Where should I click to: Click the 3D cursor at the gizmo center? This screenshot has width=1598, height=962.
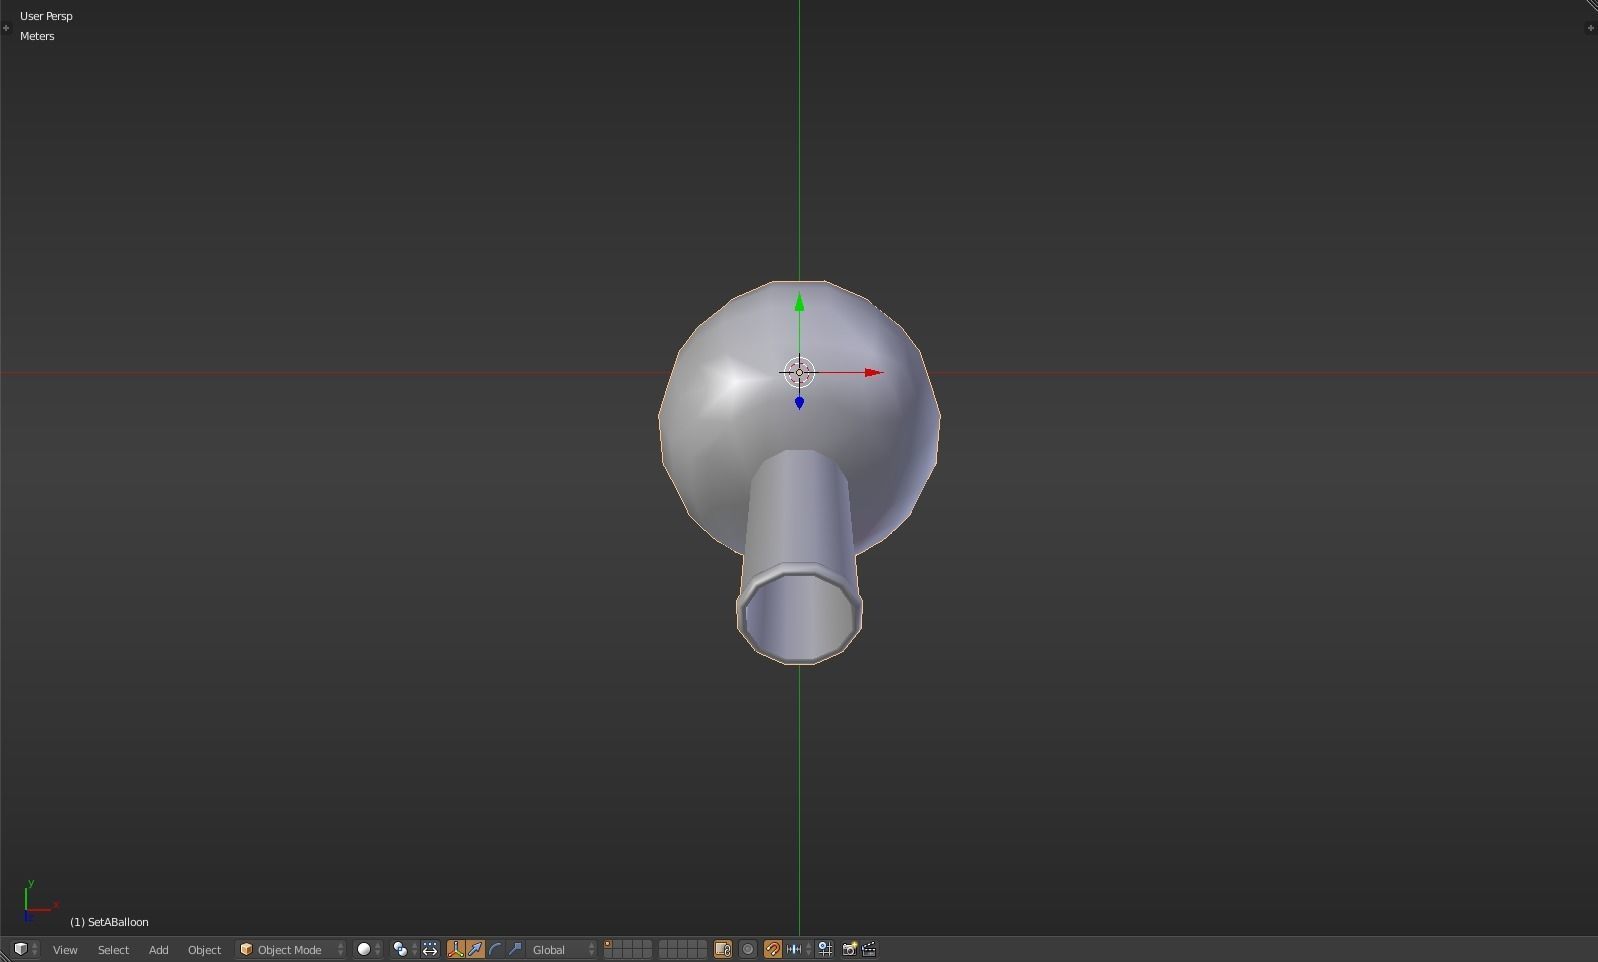(x=799, y=373)
